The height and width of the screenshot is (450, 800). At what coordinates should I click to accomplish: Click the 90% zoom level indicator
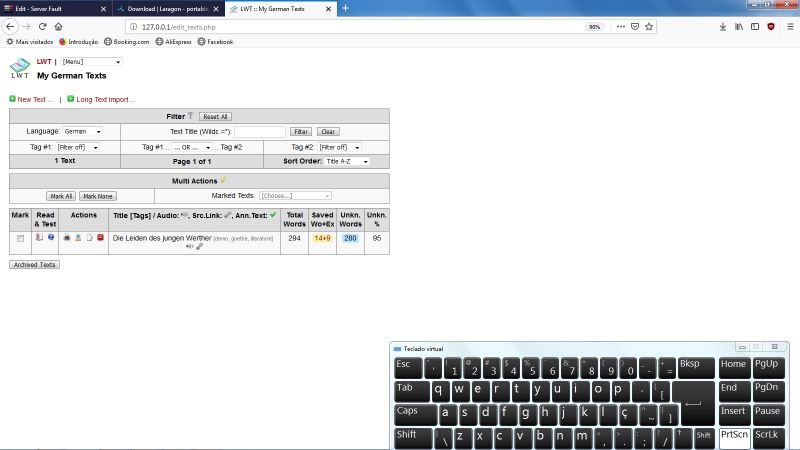pyautogui.click(x=594, y=27)
